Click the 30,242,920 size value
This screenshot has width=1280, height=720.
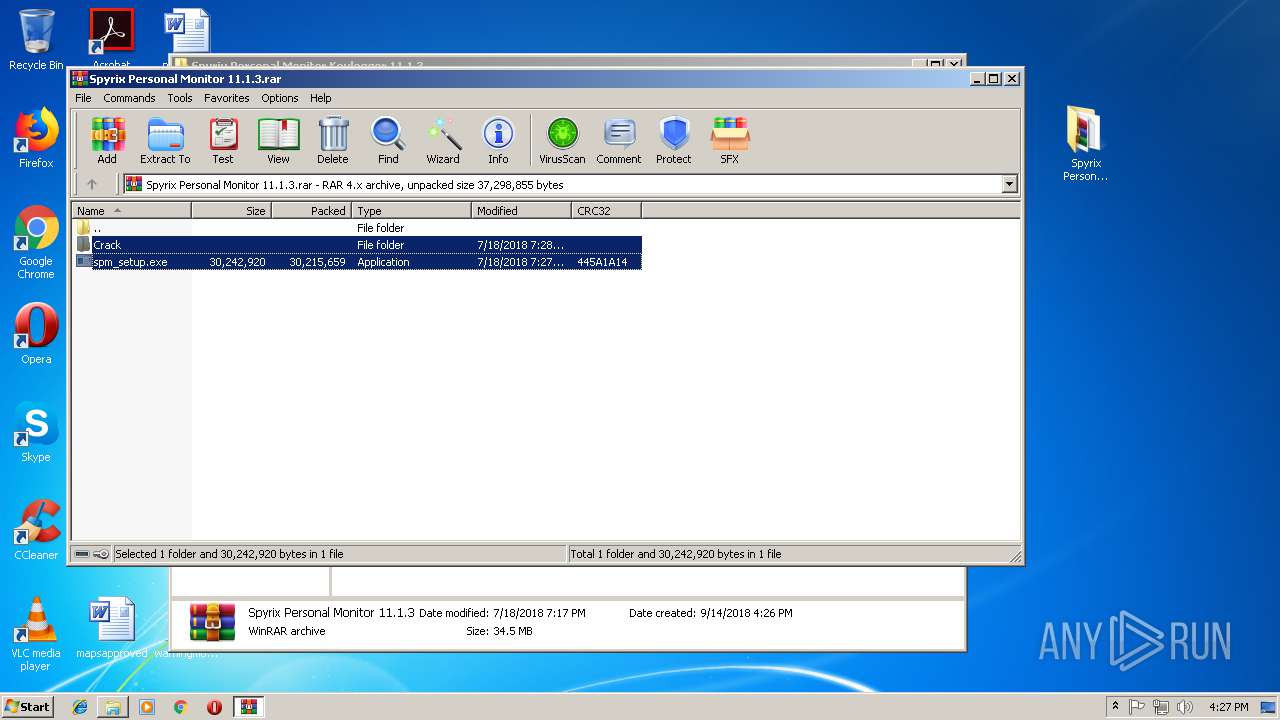(x=237, y=262)
